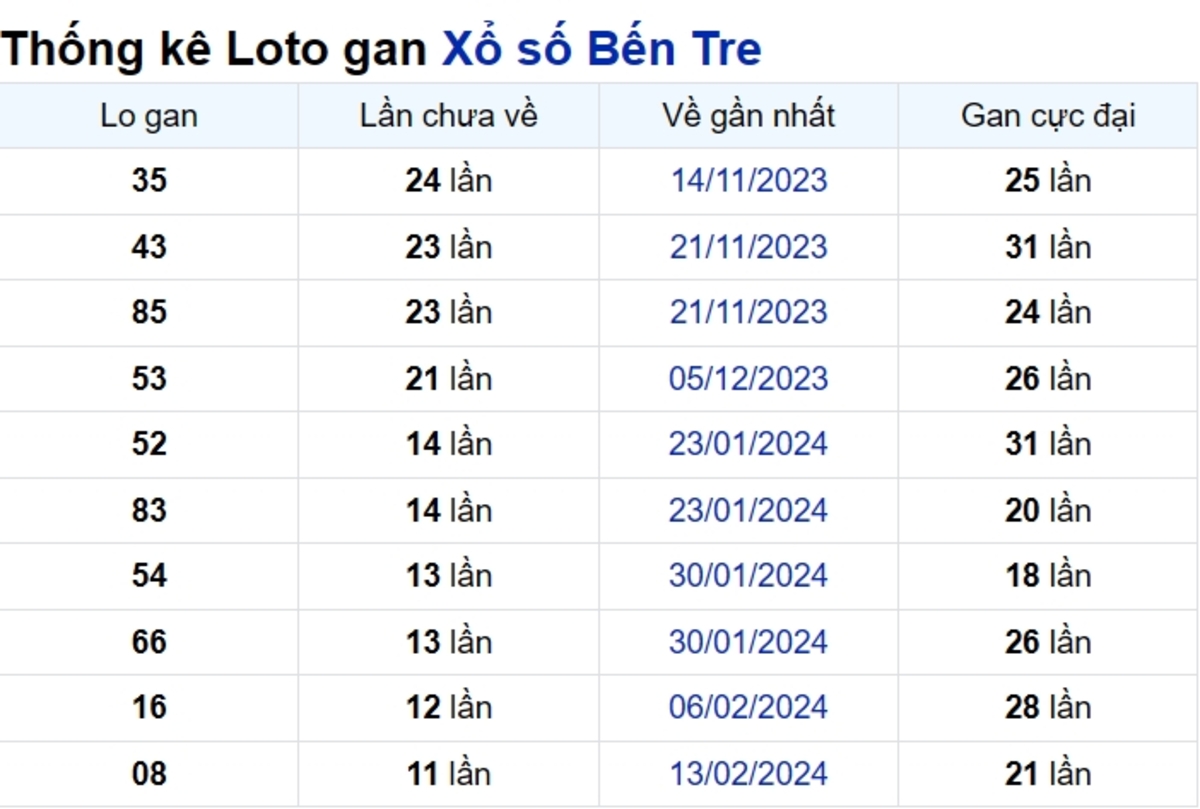Open the 21/11/2023 date for number 43
Screen dimensions: 1200x809
click(749, 247)
